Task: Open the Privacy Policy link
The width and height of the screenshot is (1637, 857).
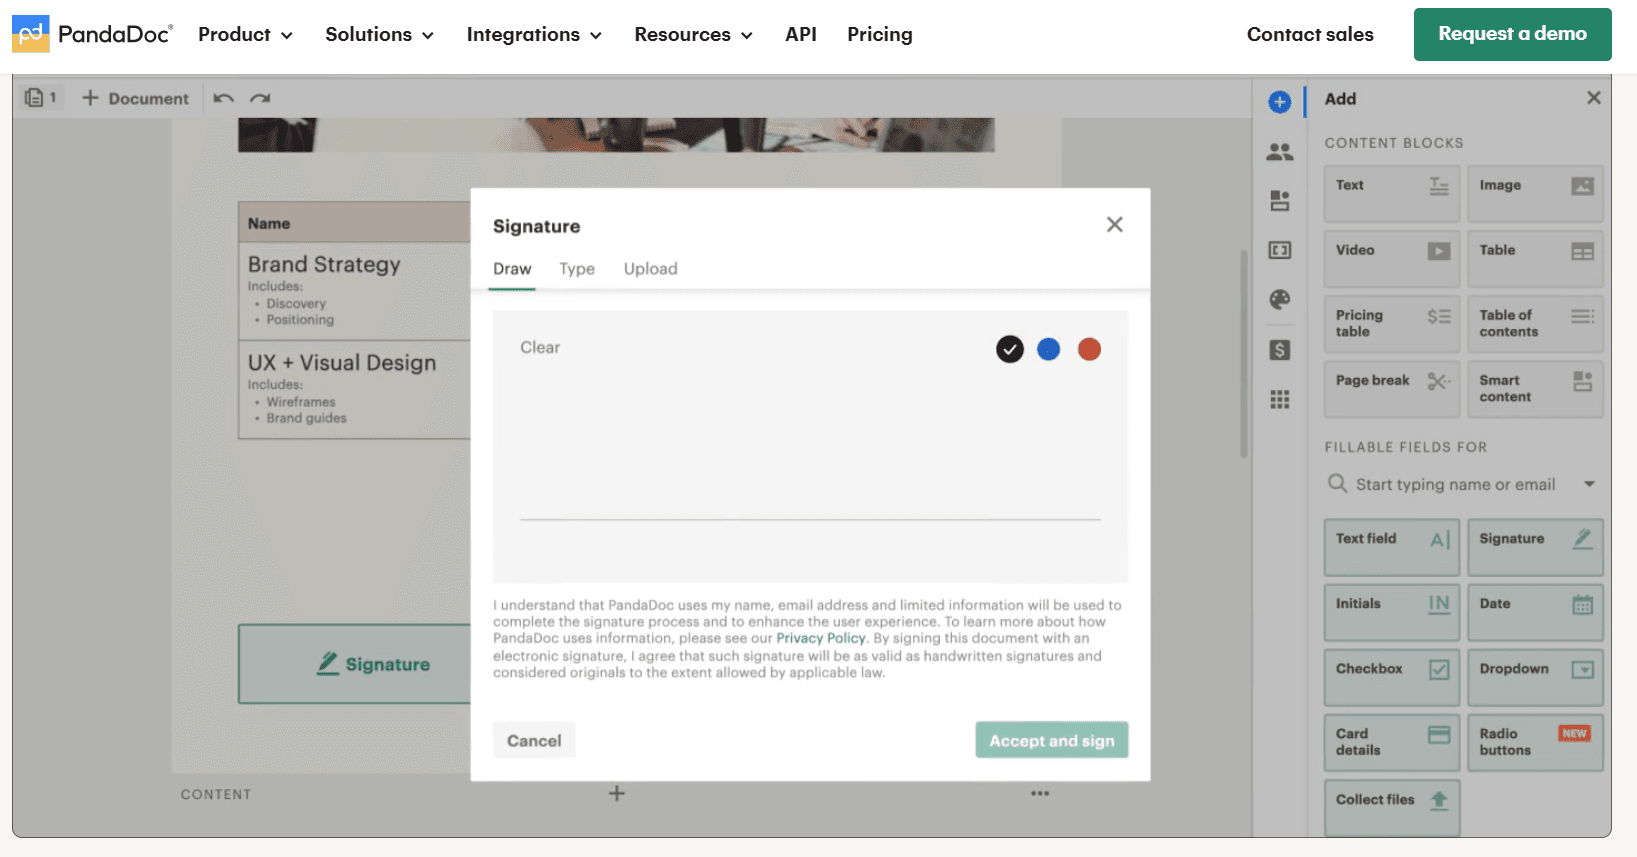Action: coord(821,638)
